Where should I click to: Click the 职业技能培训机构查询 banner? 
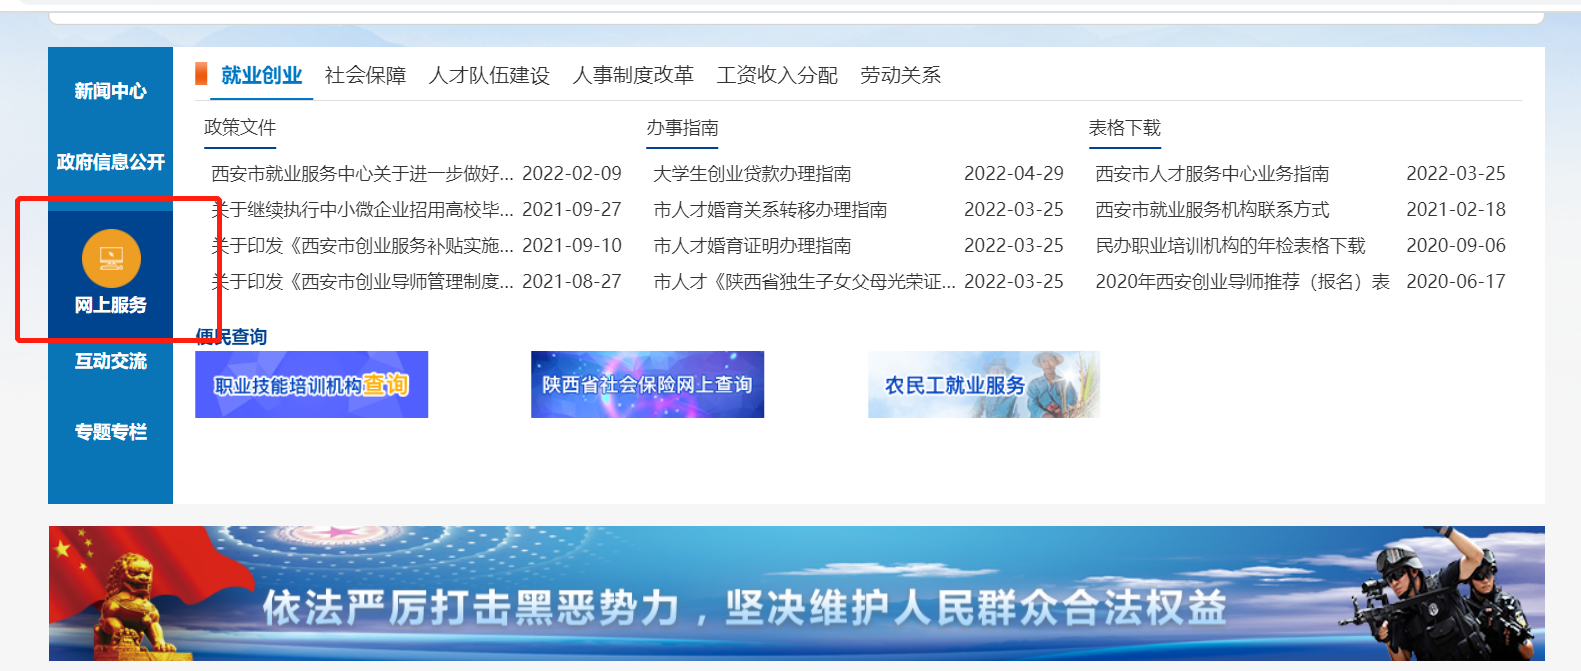(311, 384)
